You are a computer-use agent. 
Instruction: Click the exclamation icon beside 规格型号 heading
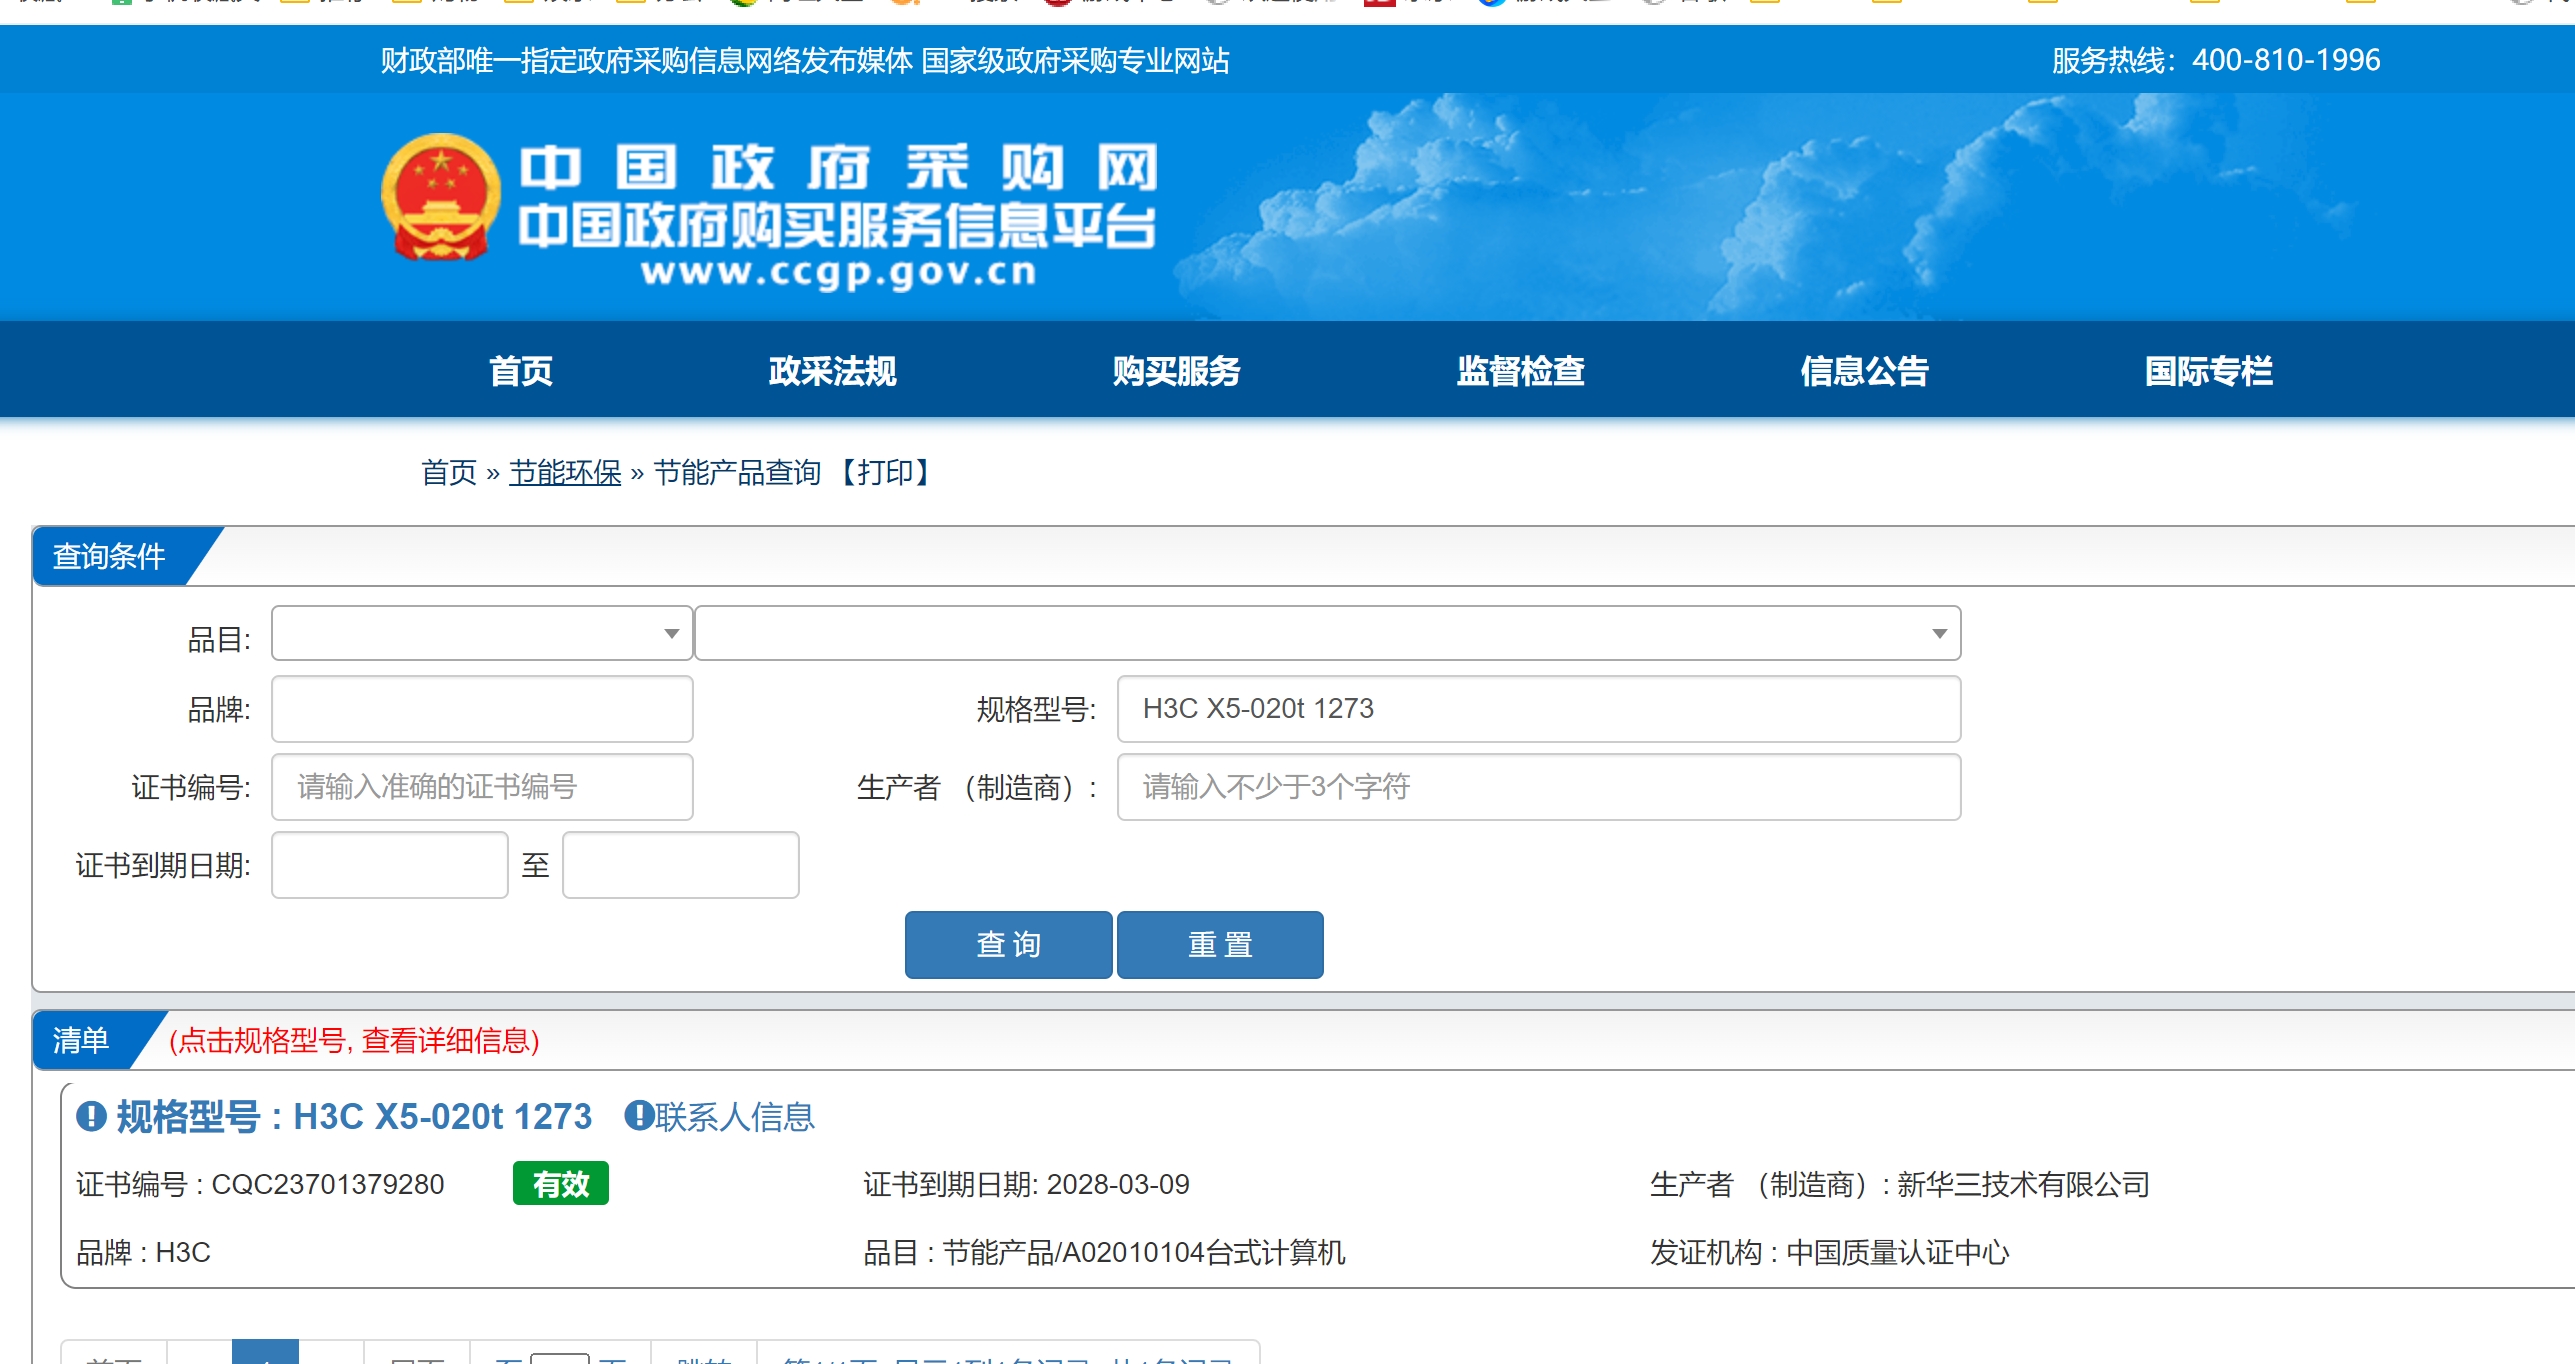pos(91,1116)
